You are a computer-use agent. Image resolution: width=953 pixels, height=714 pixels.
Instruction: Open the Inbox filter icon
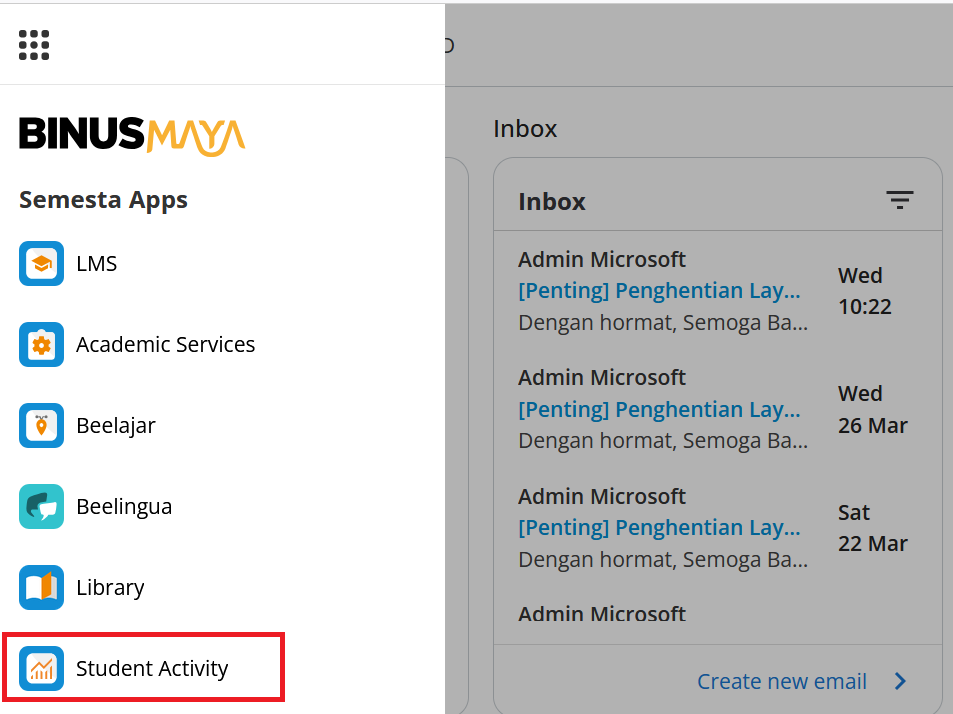(900, 200)
